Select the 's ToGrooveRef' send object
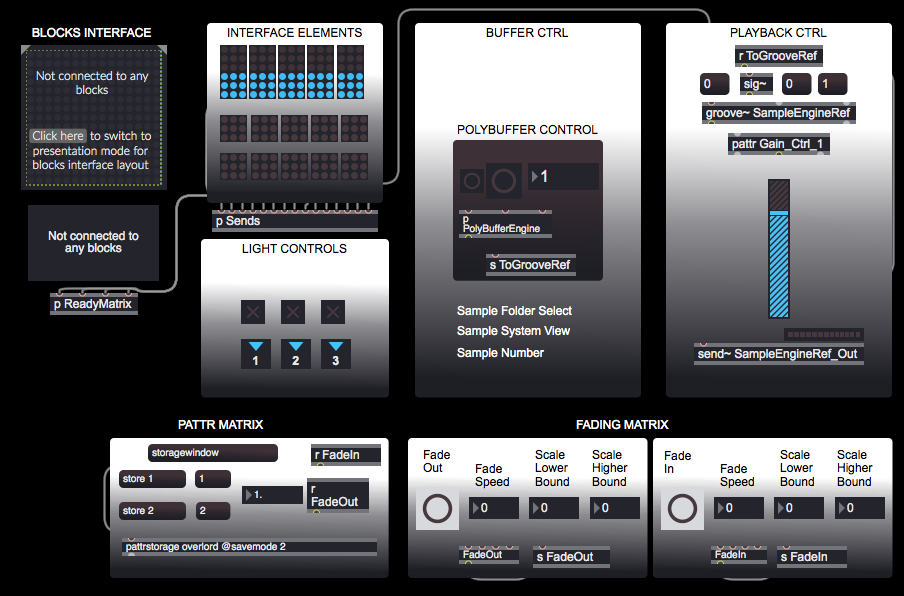904x596 pixels. pyautogui.click(x=530, y=265)
